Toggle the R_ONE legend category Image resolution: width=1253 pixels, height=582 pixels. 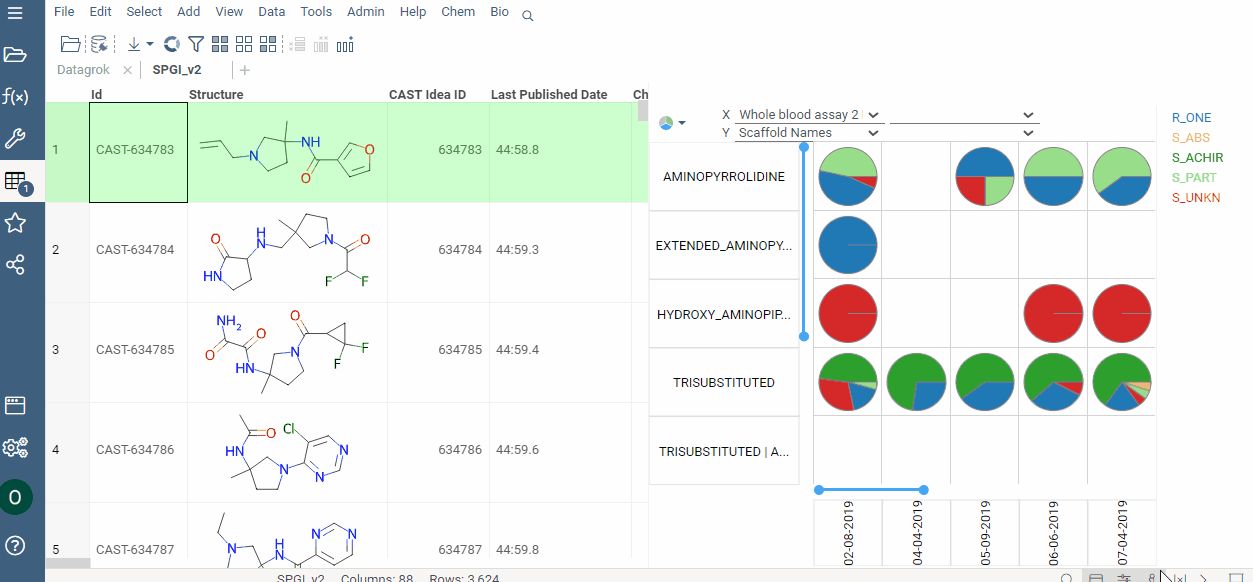pos(1191,117)
